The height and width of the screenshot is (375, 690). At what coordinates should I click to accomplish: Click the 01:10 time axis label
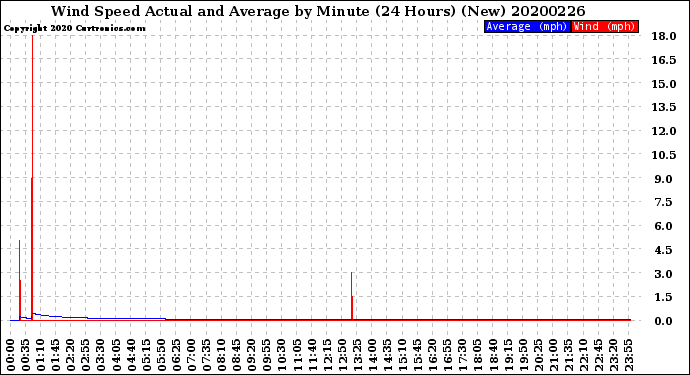coord(41,355)
